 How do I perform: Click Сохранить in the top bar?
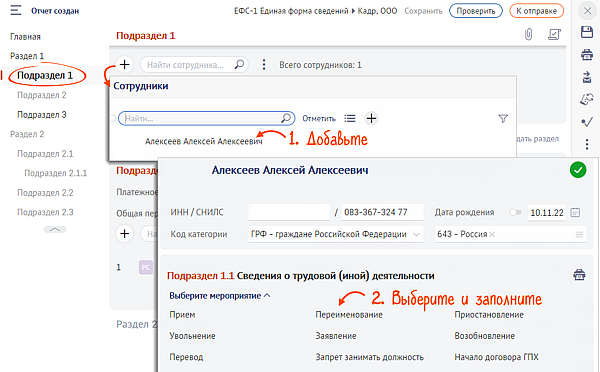pos(423,11)
